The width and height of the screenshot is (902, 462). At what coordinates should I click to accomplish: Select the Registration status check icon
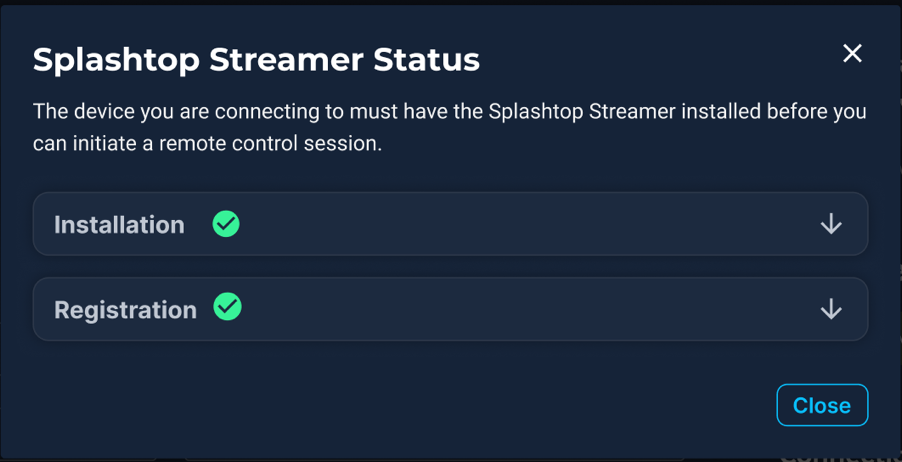228,307
